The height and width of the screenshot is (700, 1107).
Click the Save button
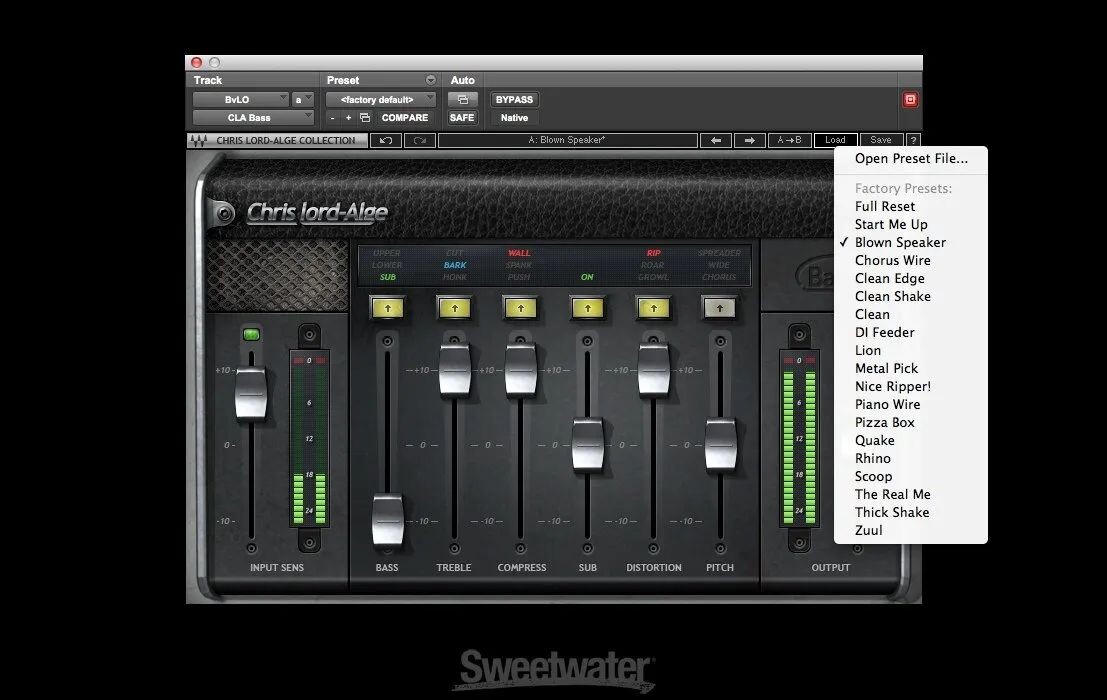(880, 141)
